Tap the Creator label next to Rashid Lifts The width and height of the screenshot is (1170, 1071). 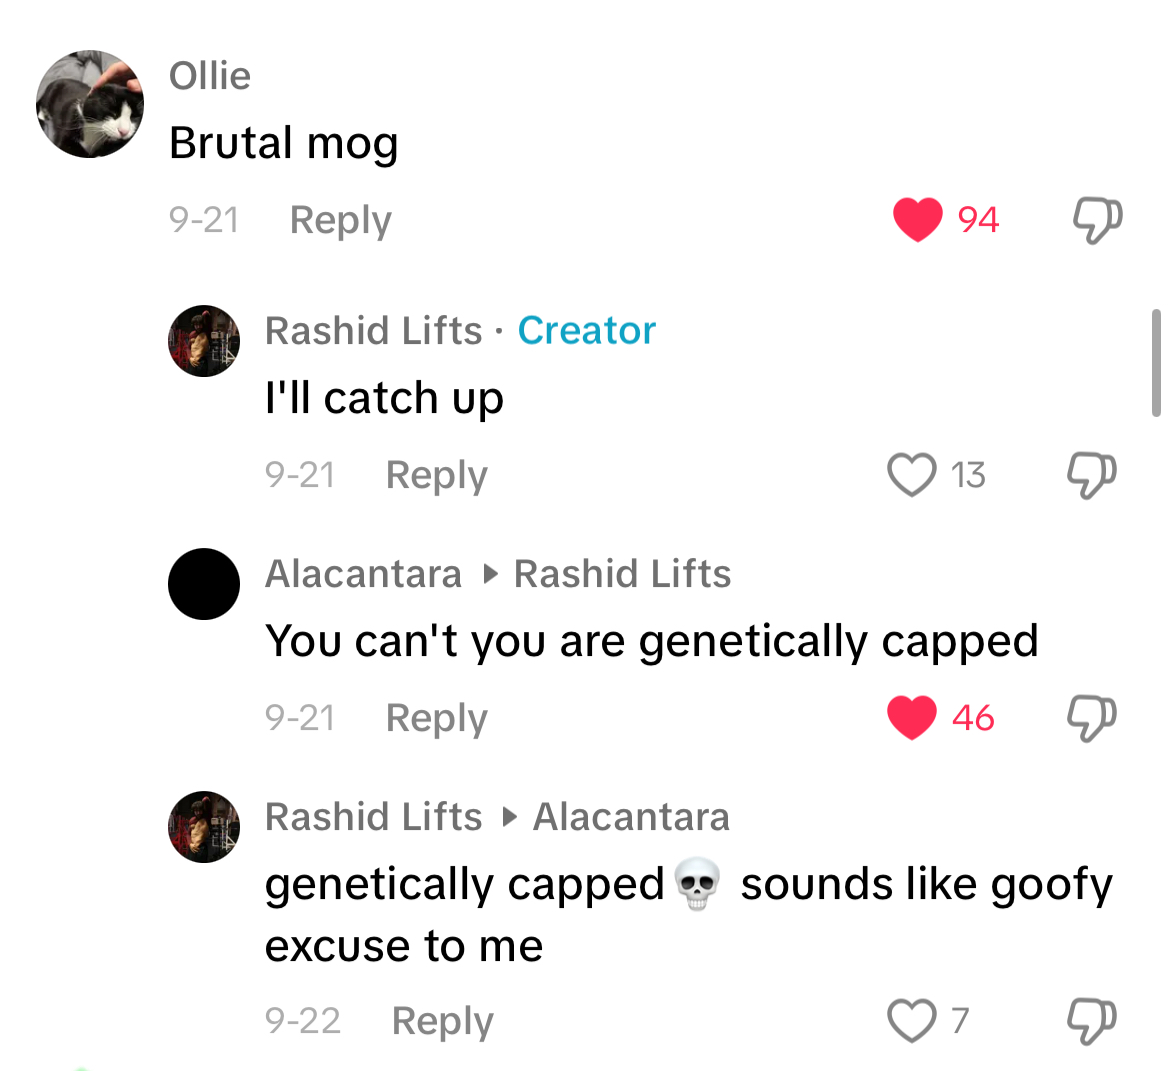point(586,331)
